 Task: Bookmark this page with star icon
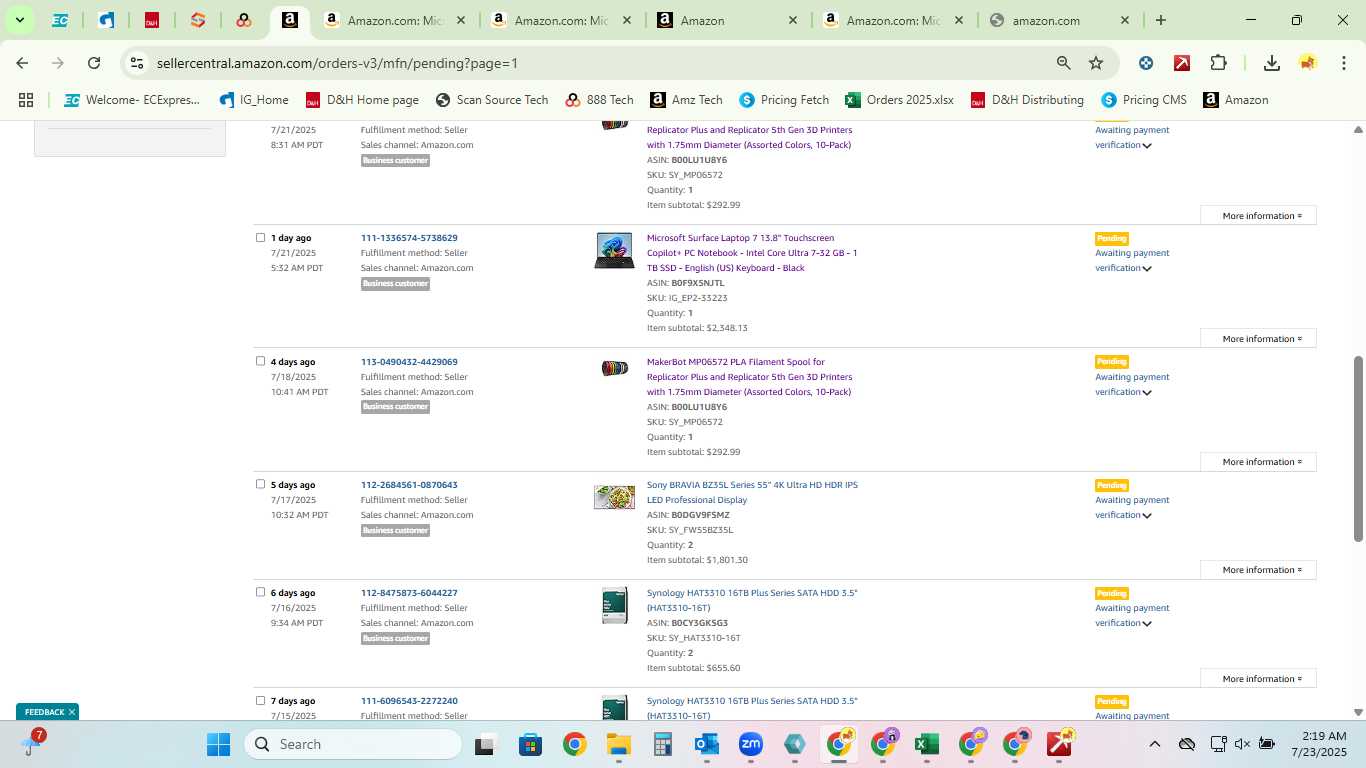pos(1096,63)
